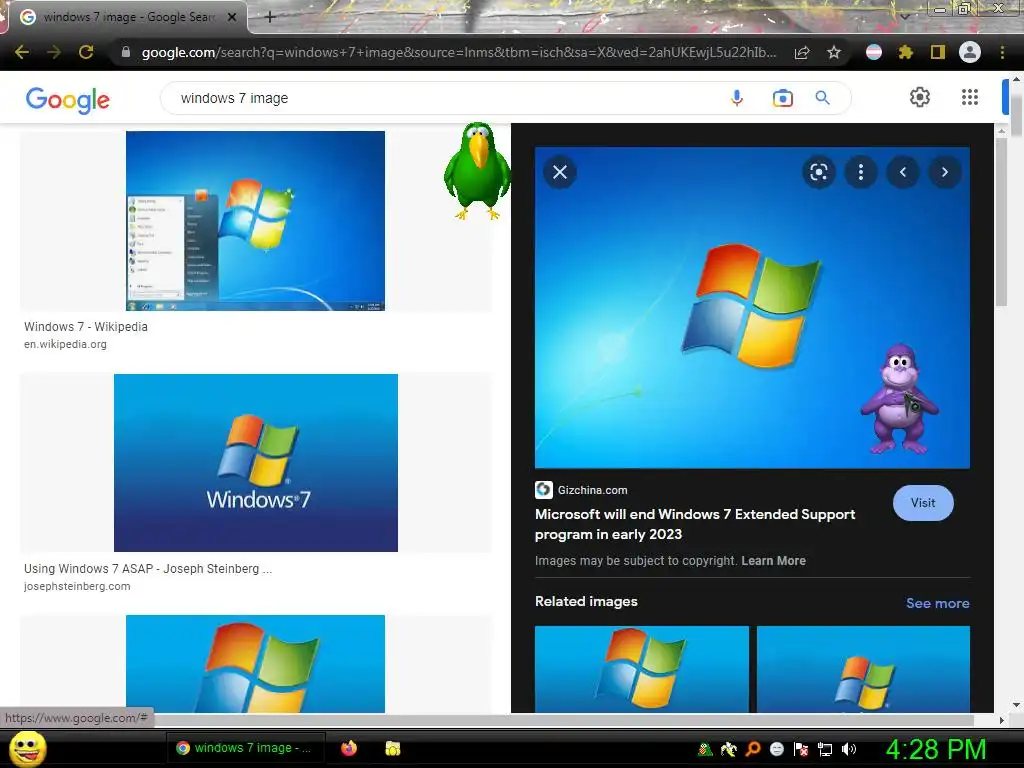Show next image in preview
This screenshot has height=768, width=1024.
[944, 172]
